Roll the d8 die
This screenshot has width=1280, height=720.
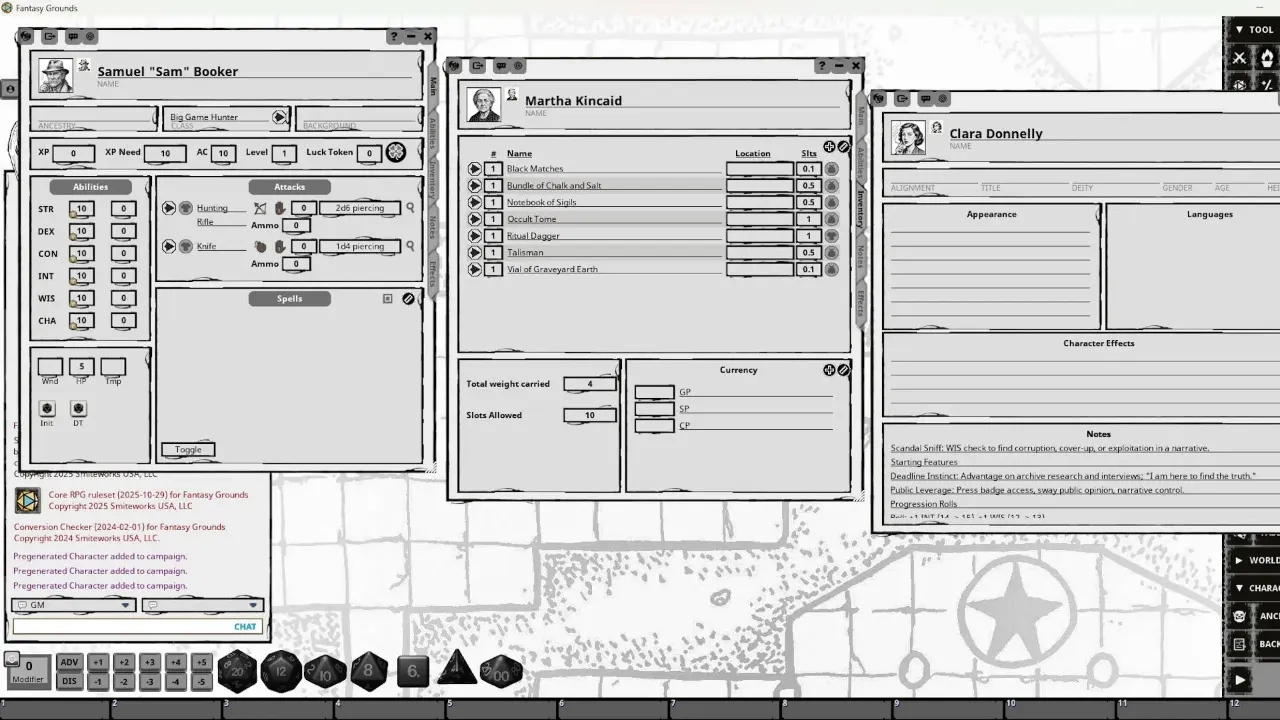[x=368, y=670]
